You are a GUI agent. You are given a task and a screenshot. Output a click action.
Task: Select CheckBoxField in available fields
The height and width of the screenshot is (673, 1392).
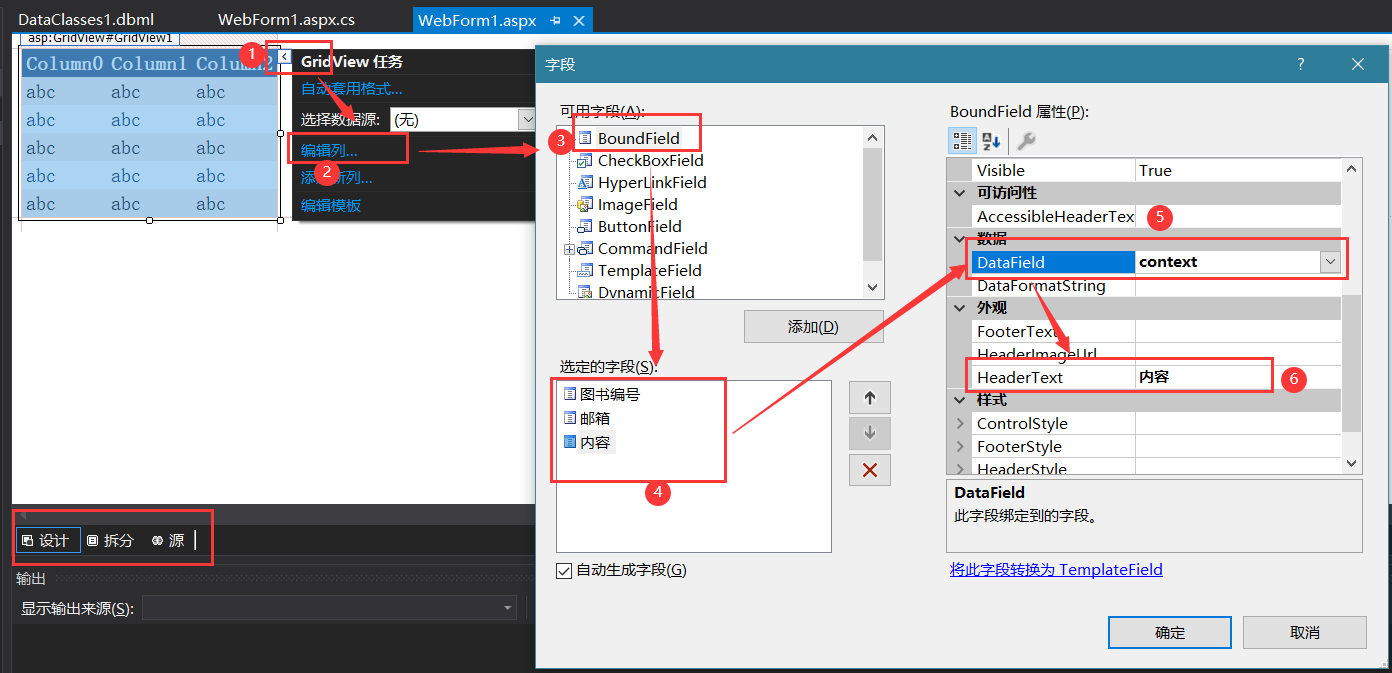[650, 160]
